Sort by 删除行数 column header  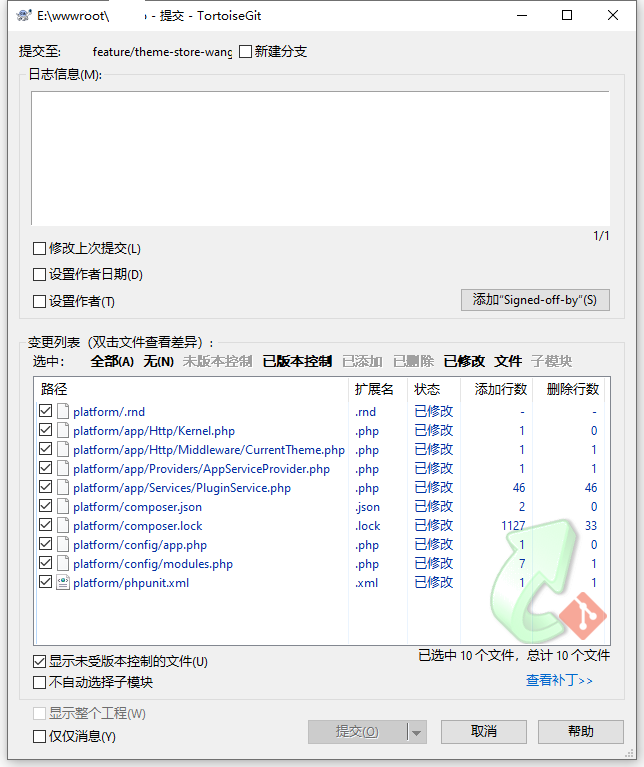[569, 389]
